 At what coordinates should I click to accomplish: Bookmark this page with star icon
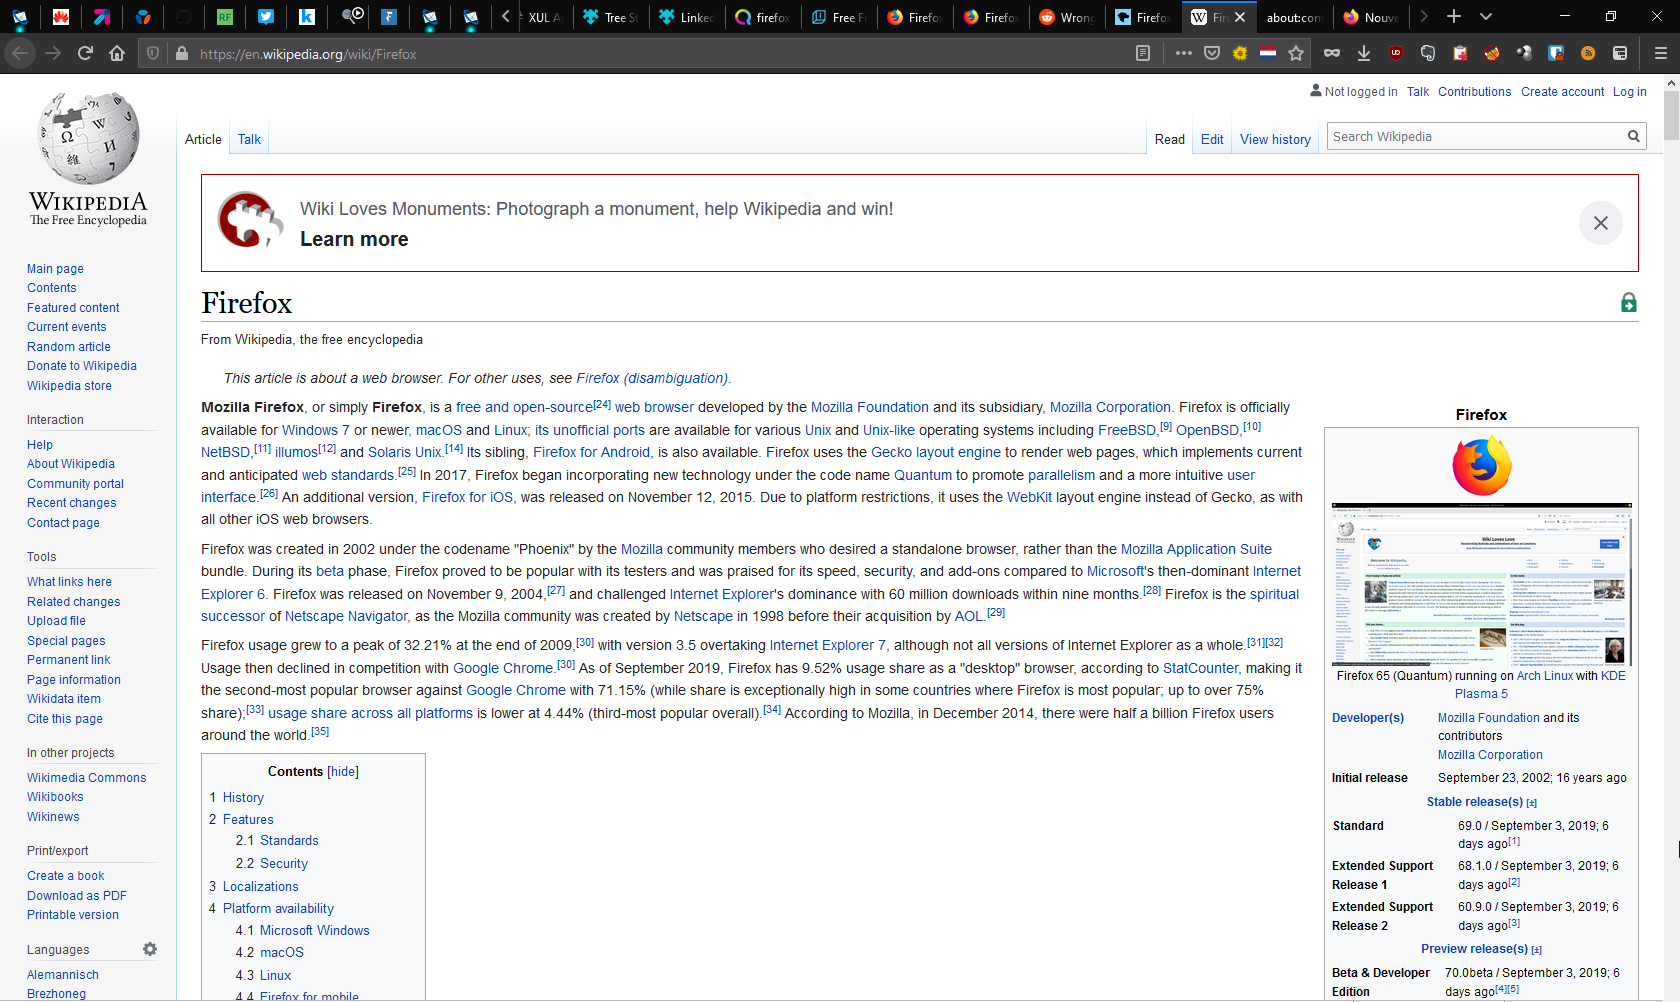[x=1296, y=53]
